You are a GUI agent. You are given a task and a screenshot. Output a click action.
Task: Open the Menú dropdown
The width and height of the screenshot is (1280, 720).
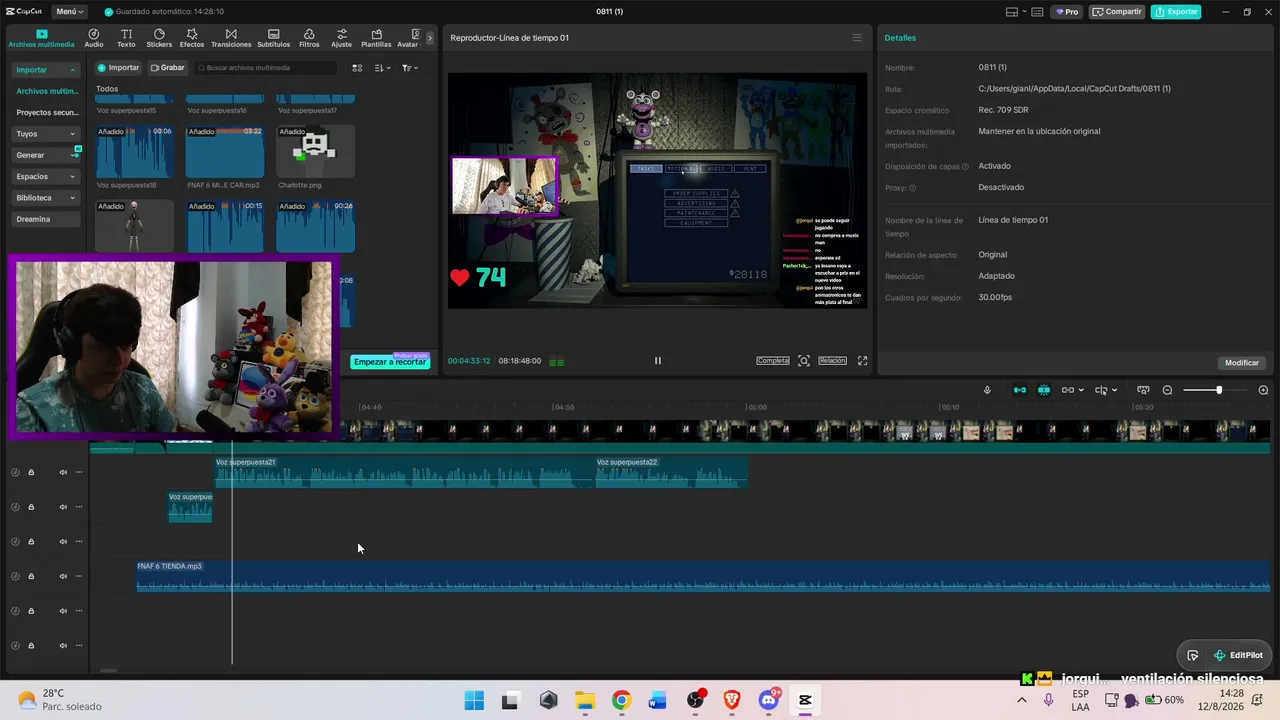click(x=70, y=12)
